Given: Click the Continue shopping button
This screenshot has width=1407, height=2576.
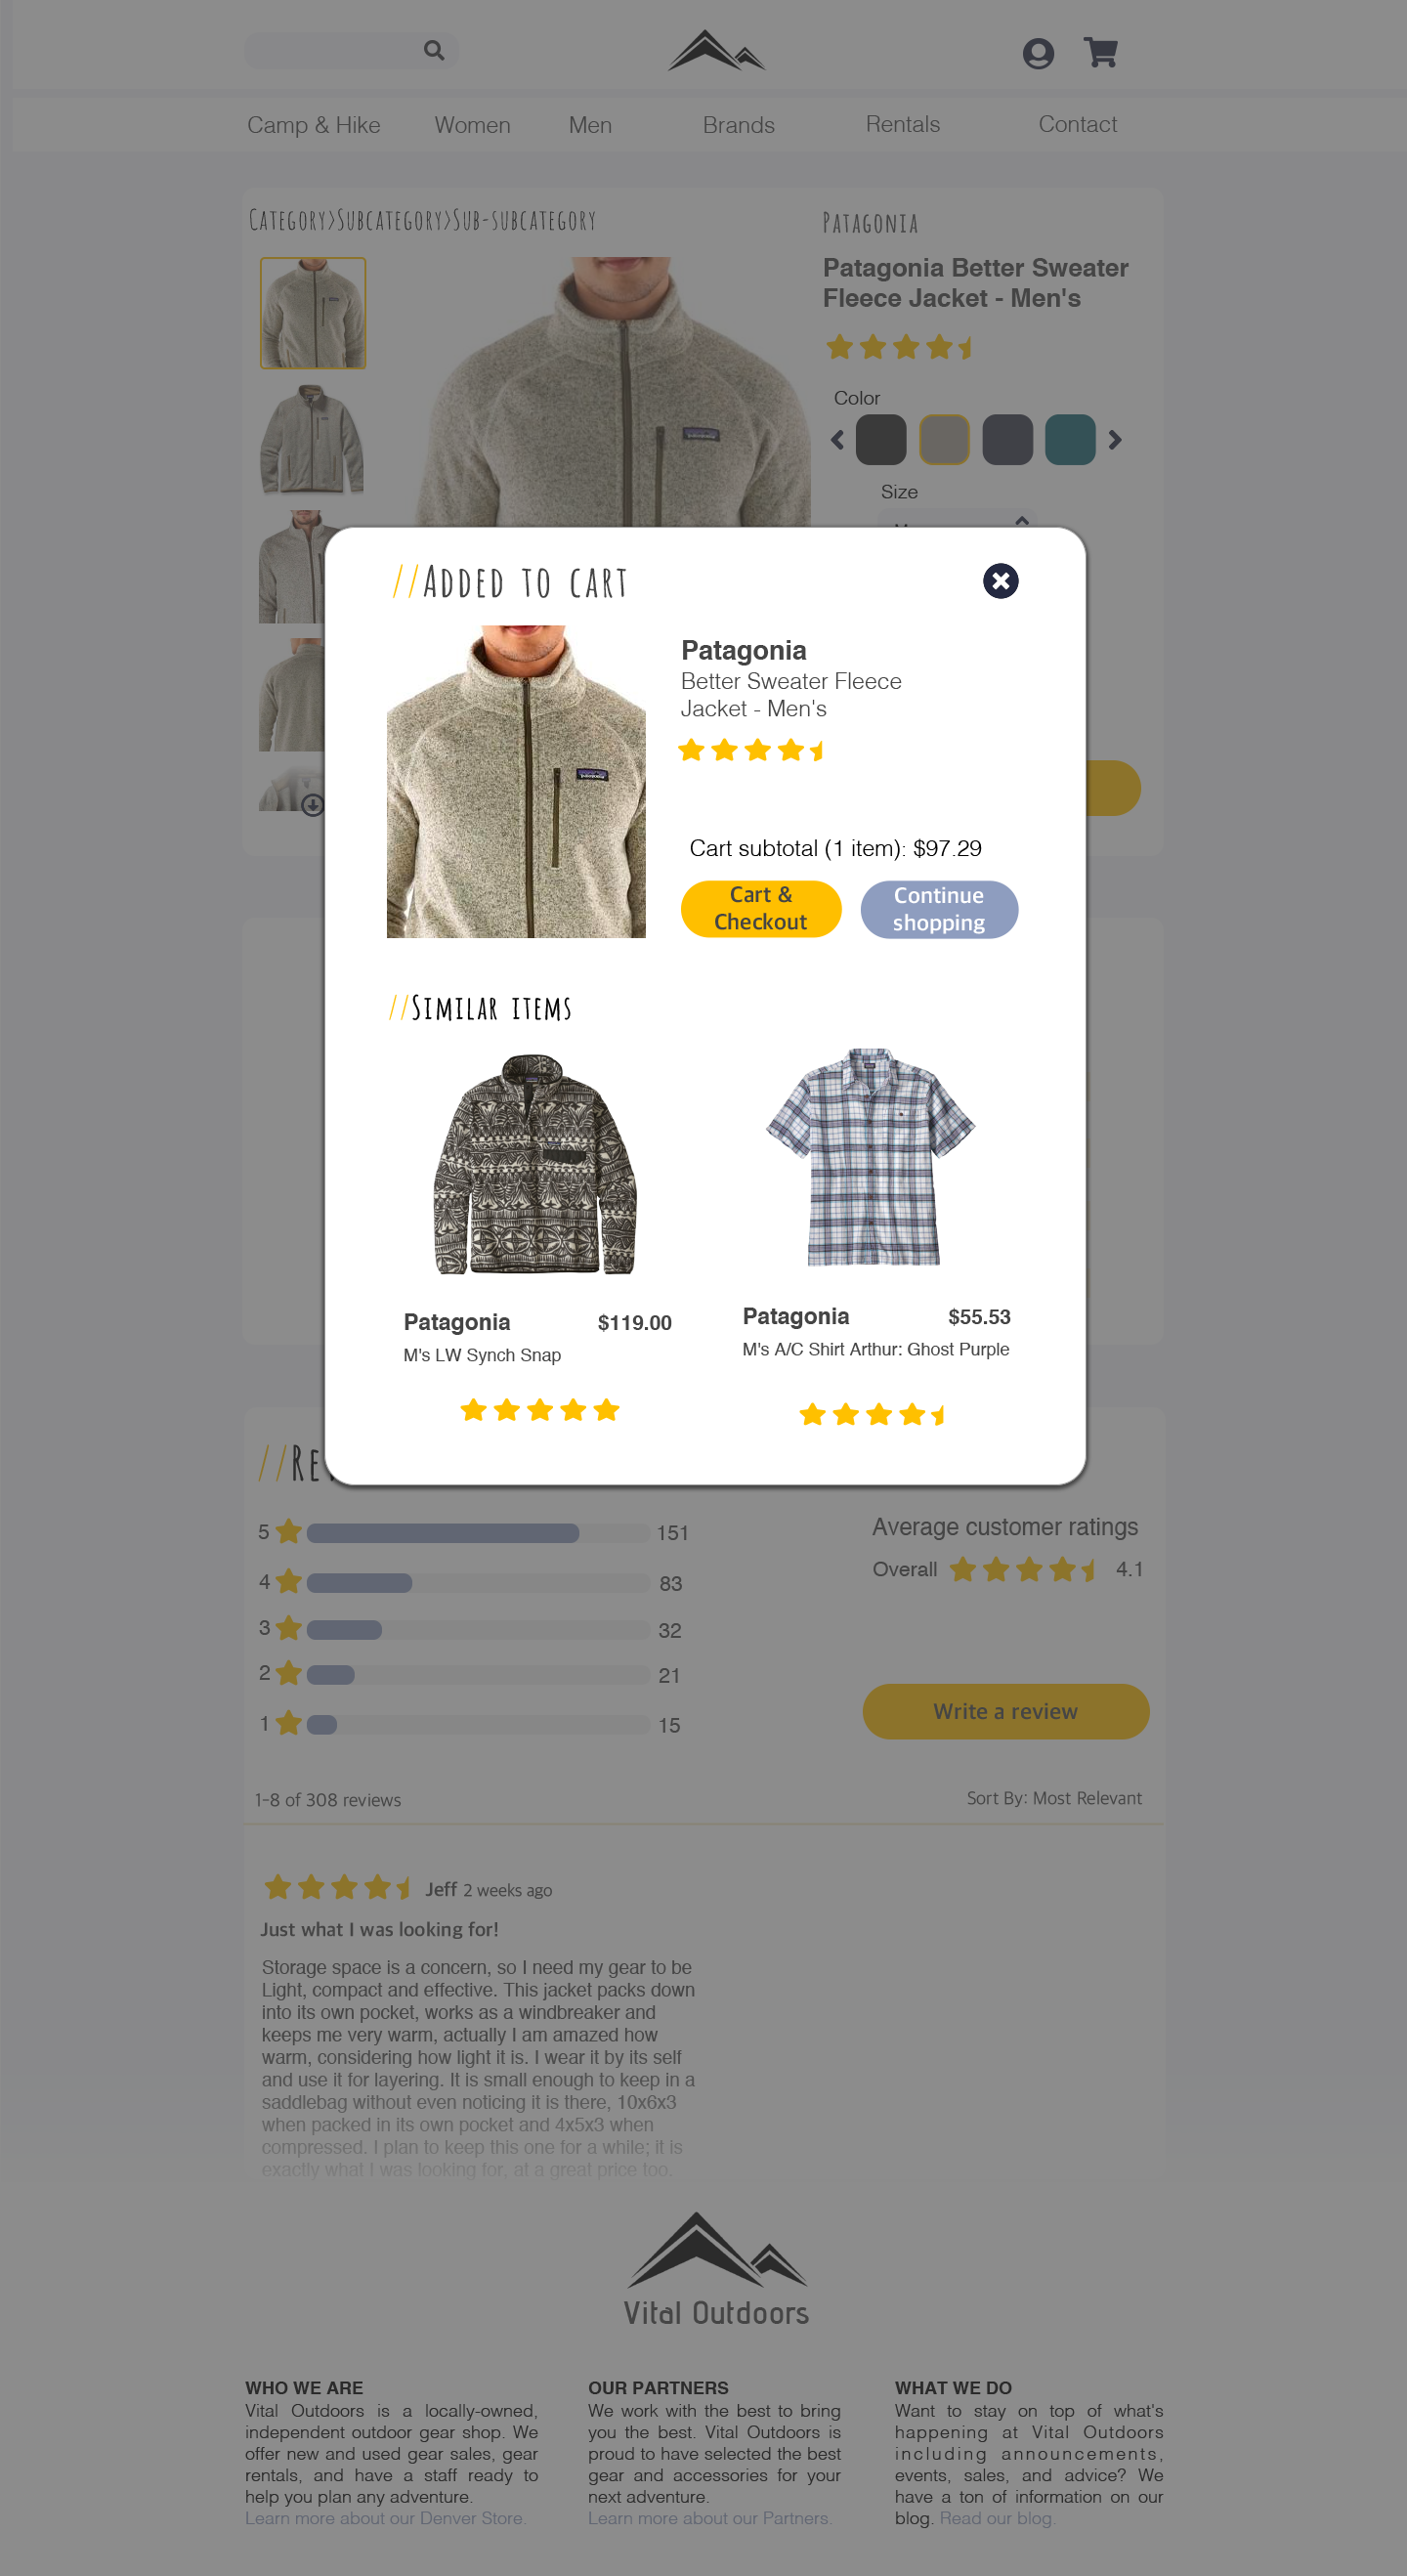Looking at the screenshot, I should click(939, 909).
